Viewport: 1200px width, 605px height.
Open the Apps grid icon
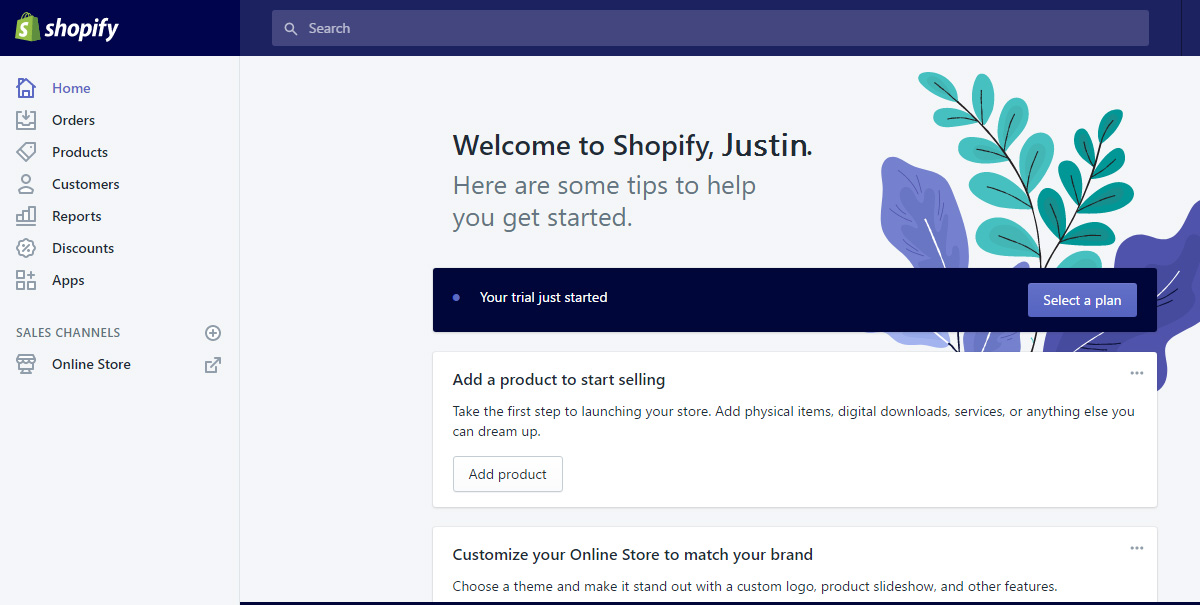tap(26, 280)
